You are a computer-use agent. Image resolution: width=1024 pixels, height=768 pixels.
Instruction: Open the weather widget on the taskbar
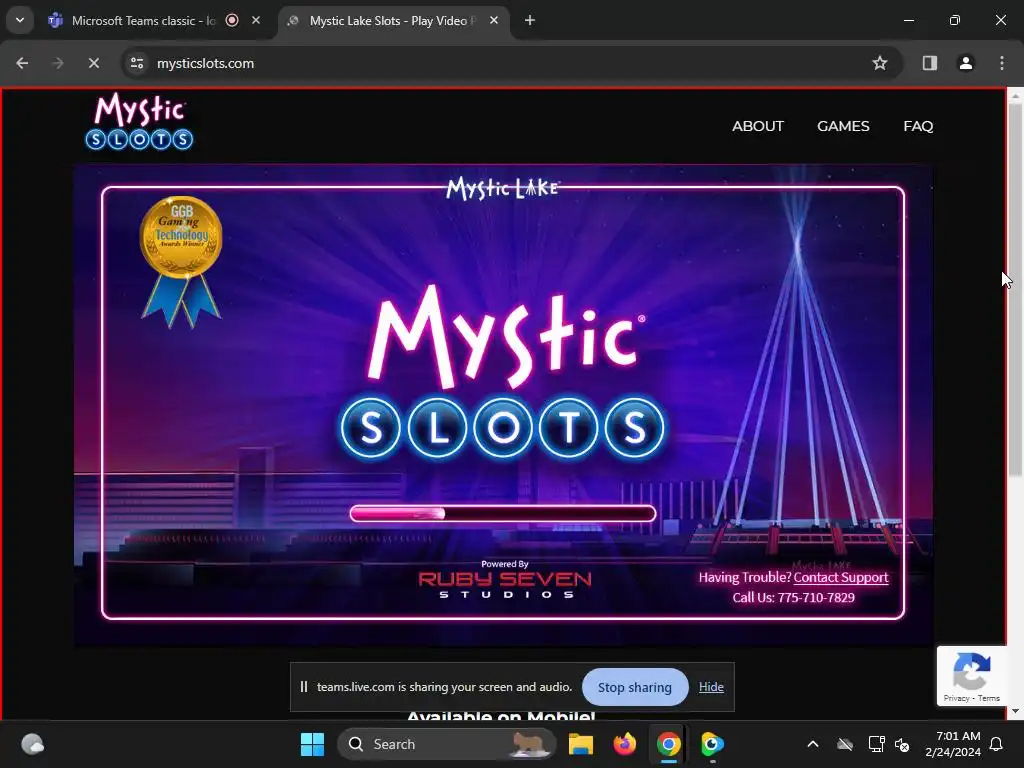click(33, 744)
